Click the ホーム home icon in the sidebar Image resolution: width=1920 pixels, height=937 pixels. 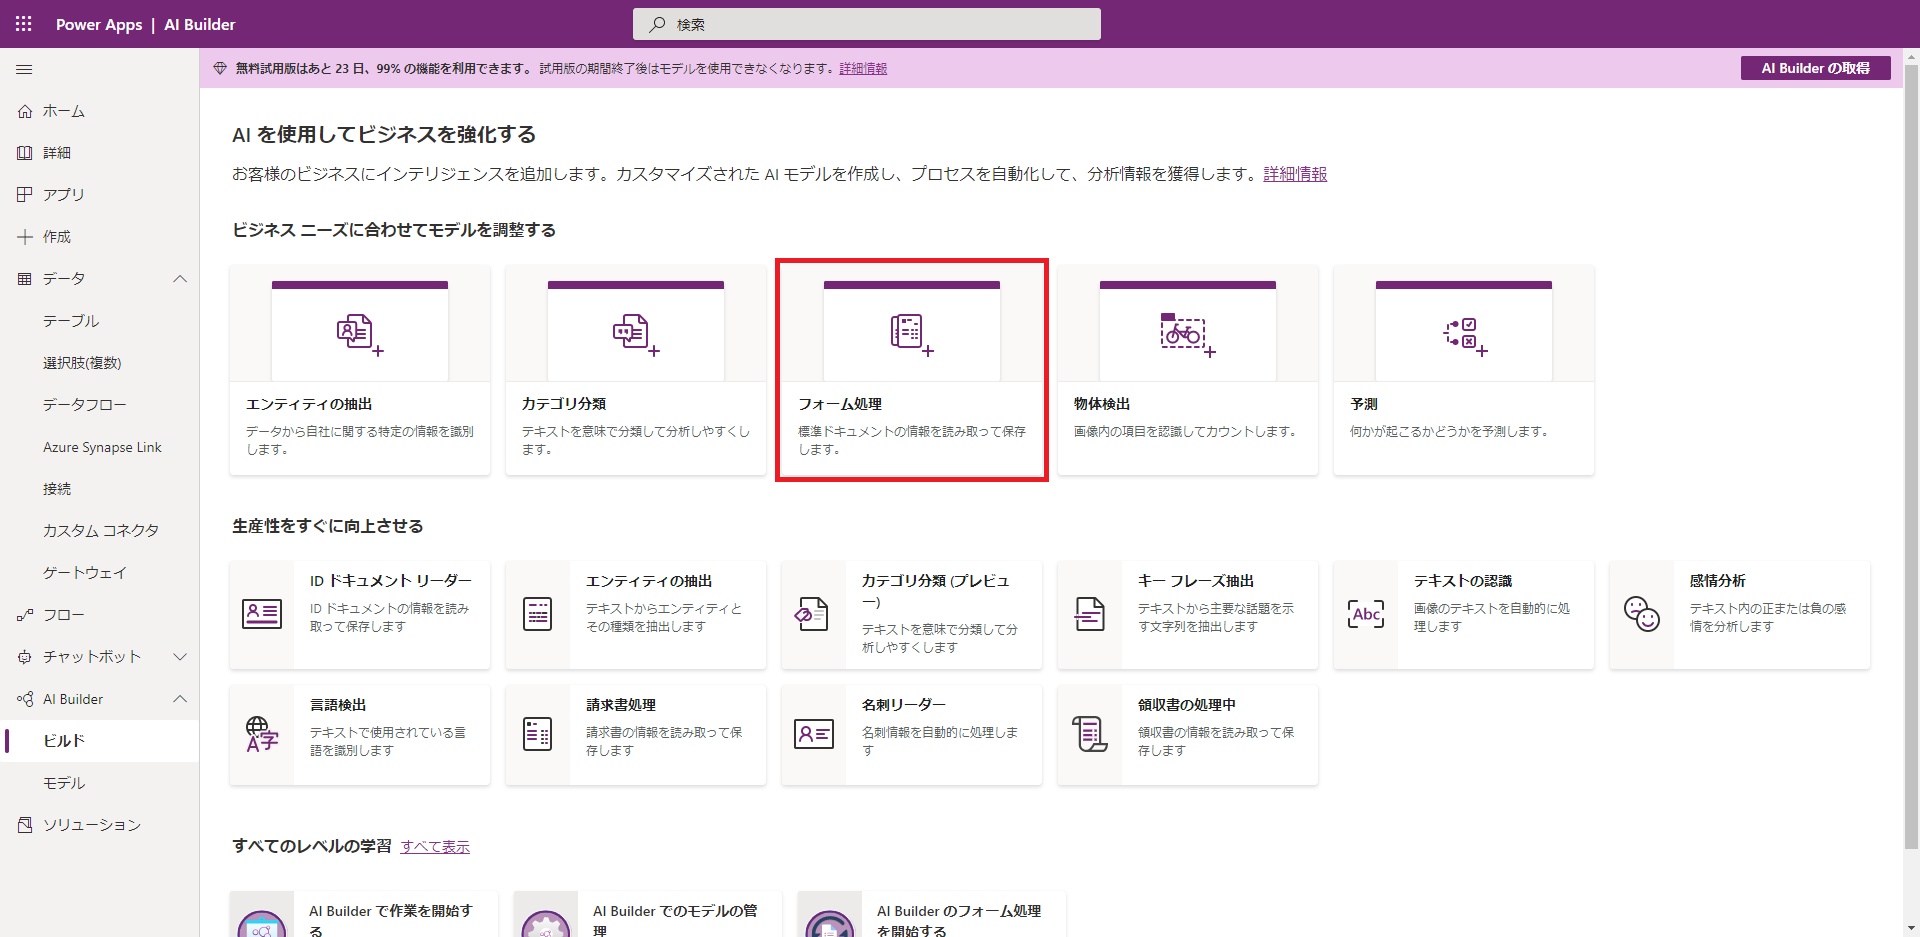[x=25, y=111]
